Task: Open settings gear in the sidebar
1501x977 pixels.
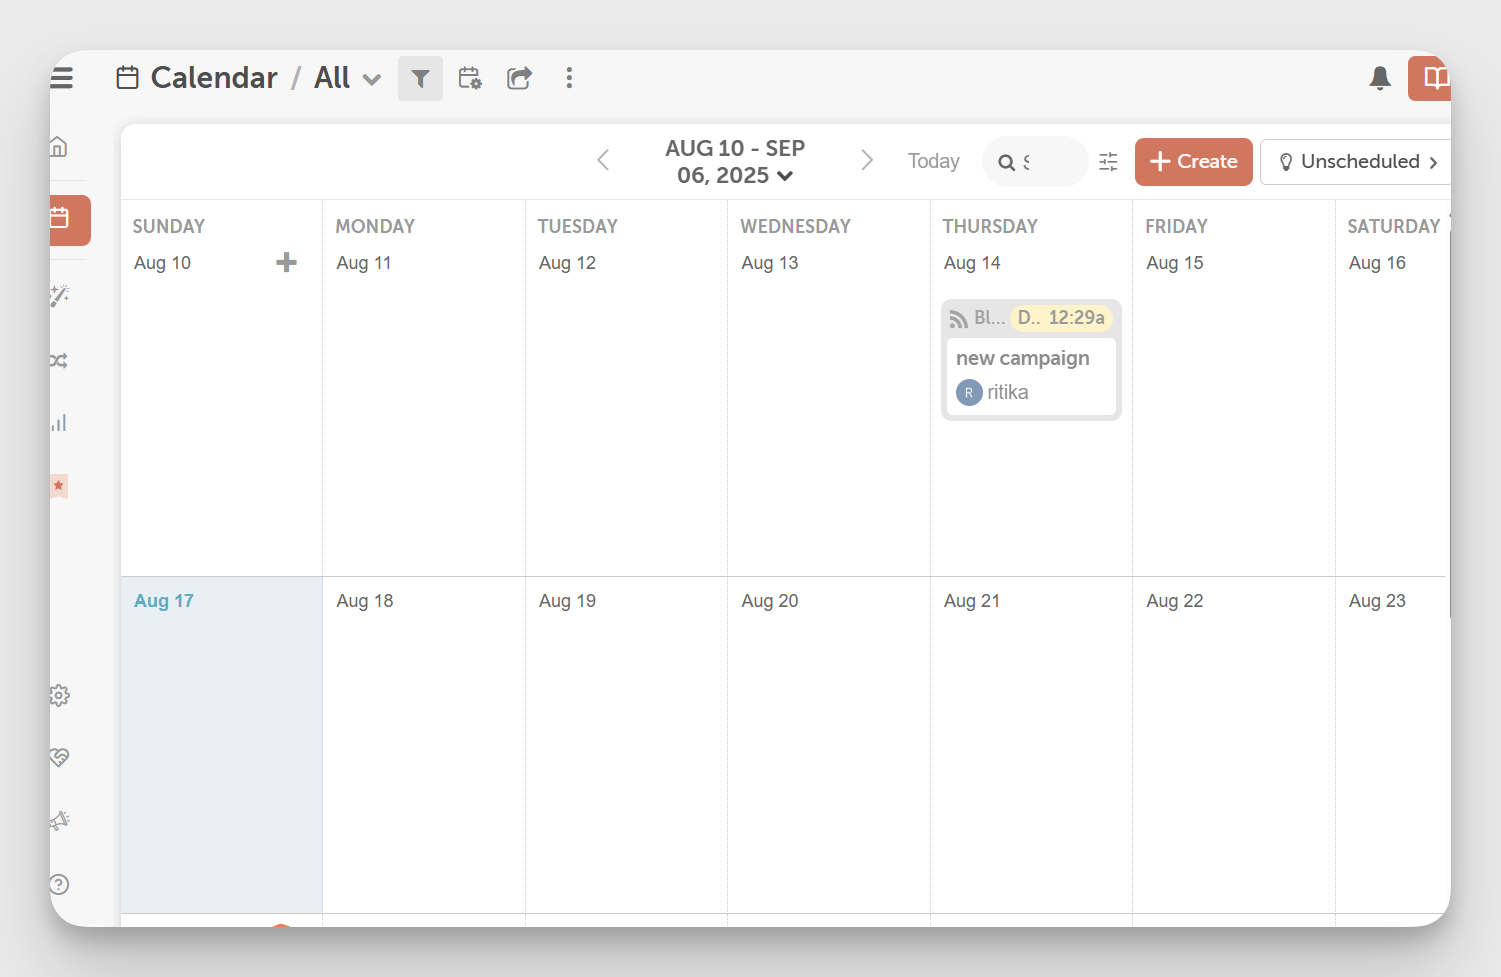Action: 60,695
